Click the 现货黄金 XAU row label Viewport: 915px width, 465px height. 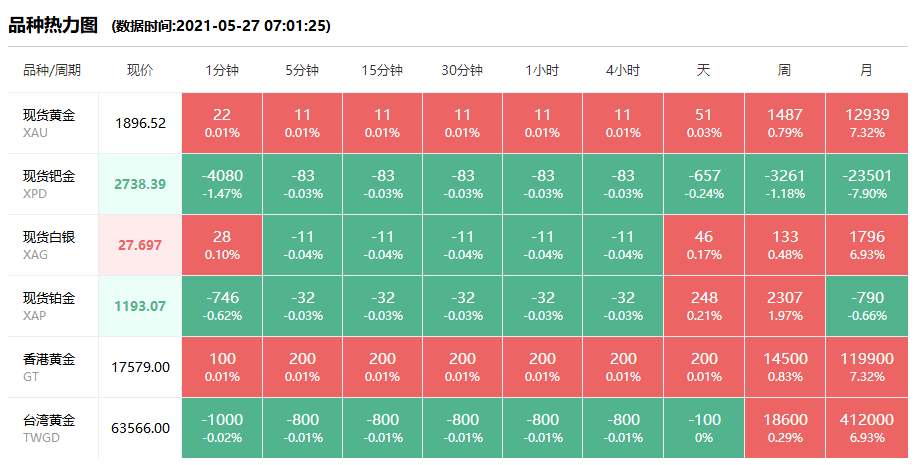coord(49,122)
